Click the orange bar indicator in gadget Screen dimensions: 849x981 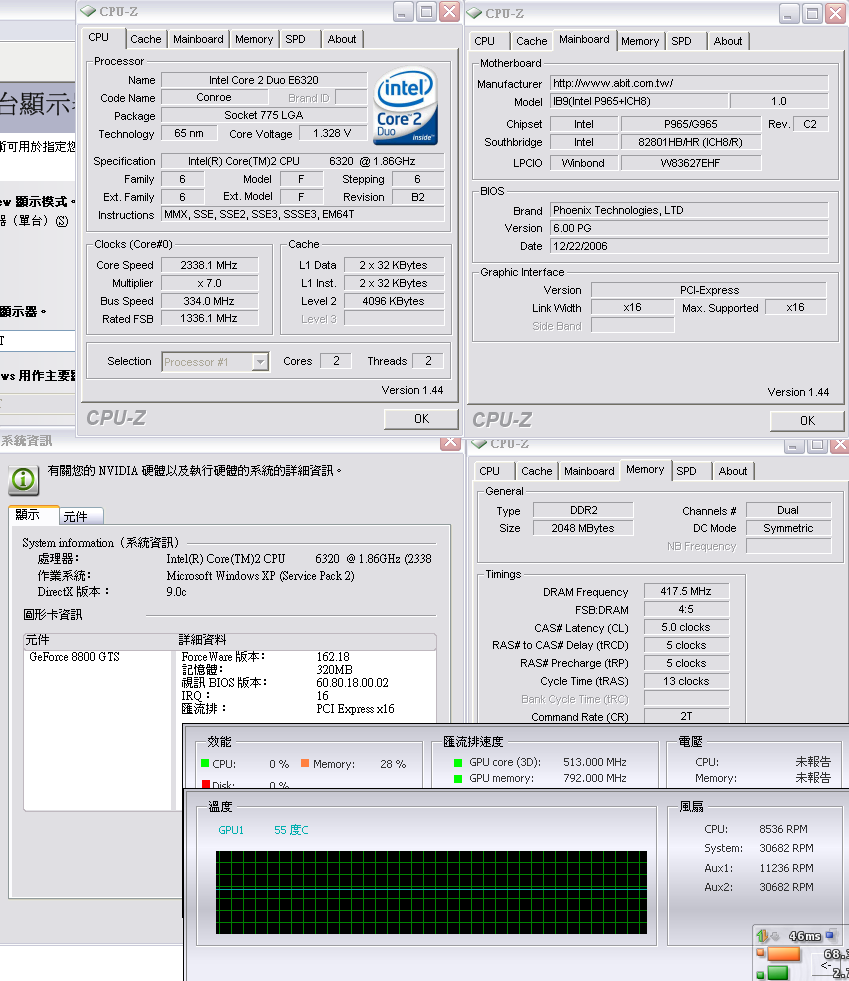click(783, 955)
